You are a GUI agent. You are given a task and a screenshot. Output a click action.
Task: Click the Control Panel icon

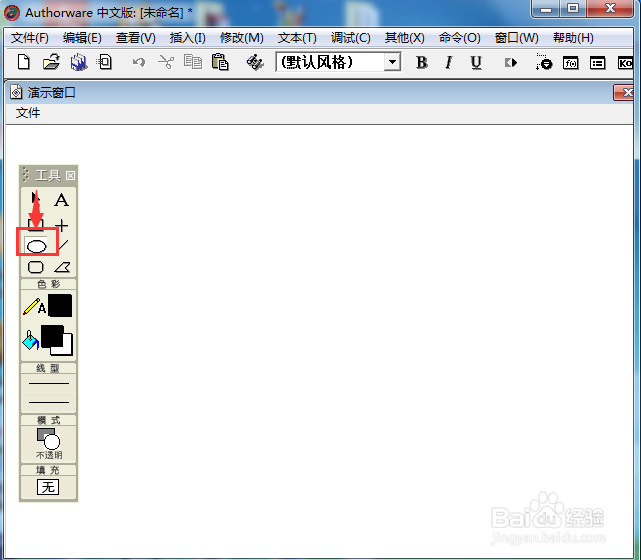(544, 62)
